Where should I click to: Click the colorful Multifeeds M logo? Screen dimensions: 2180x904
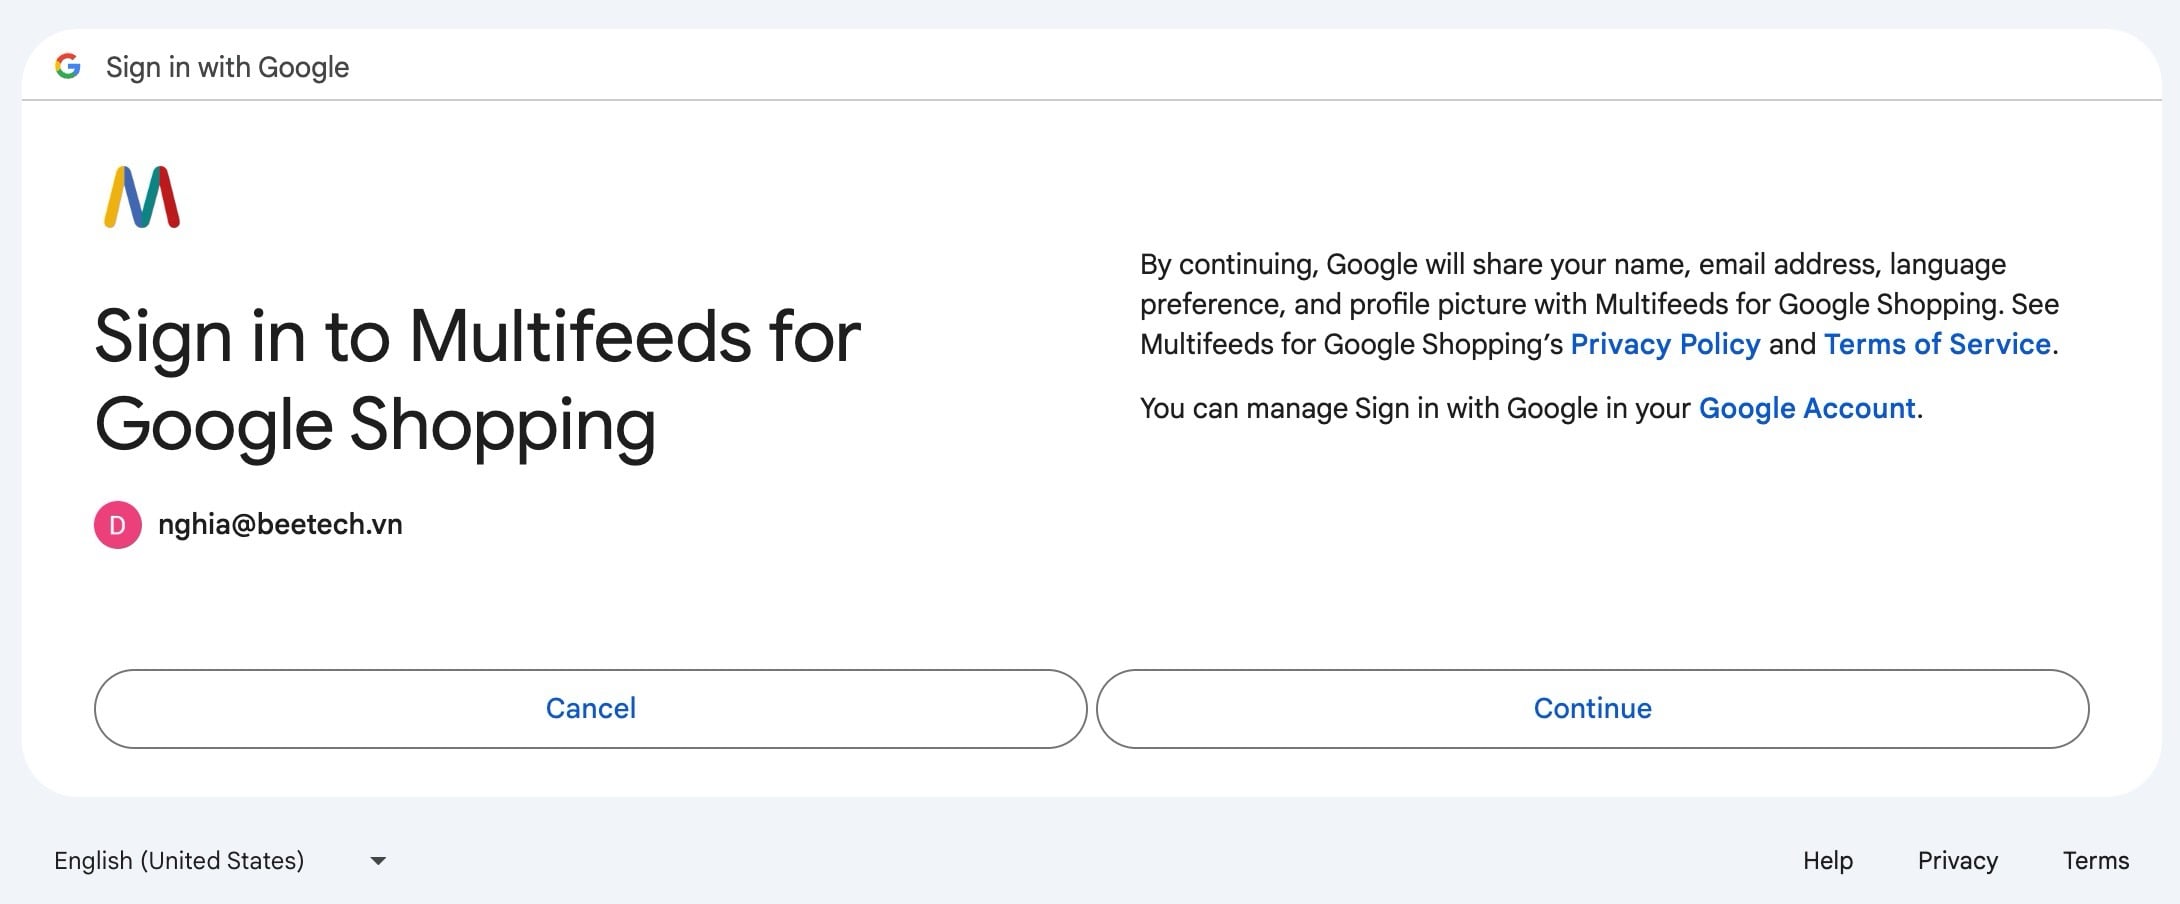[142, 197]
